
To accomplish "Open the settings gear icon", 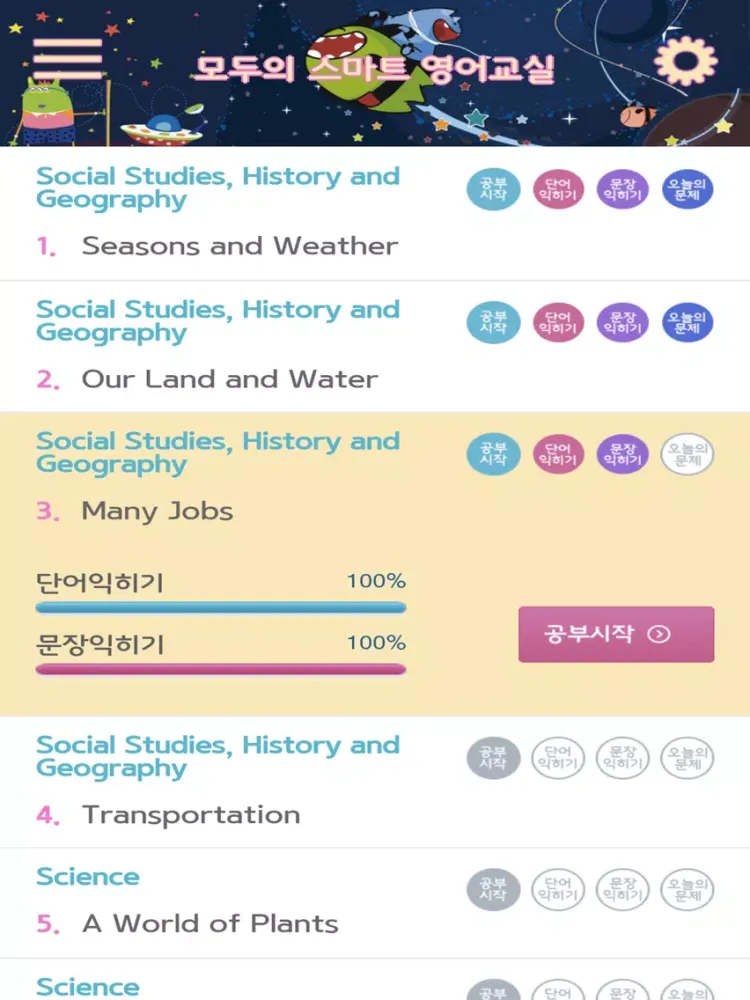I will click(x=685, y=60).
